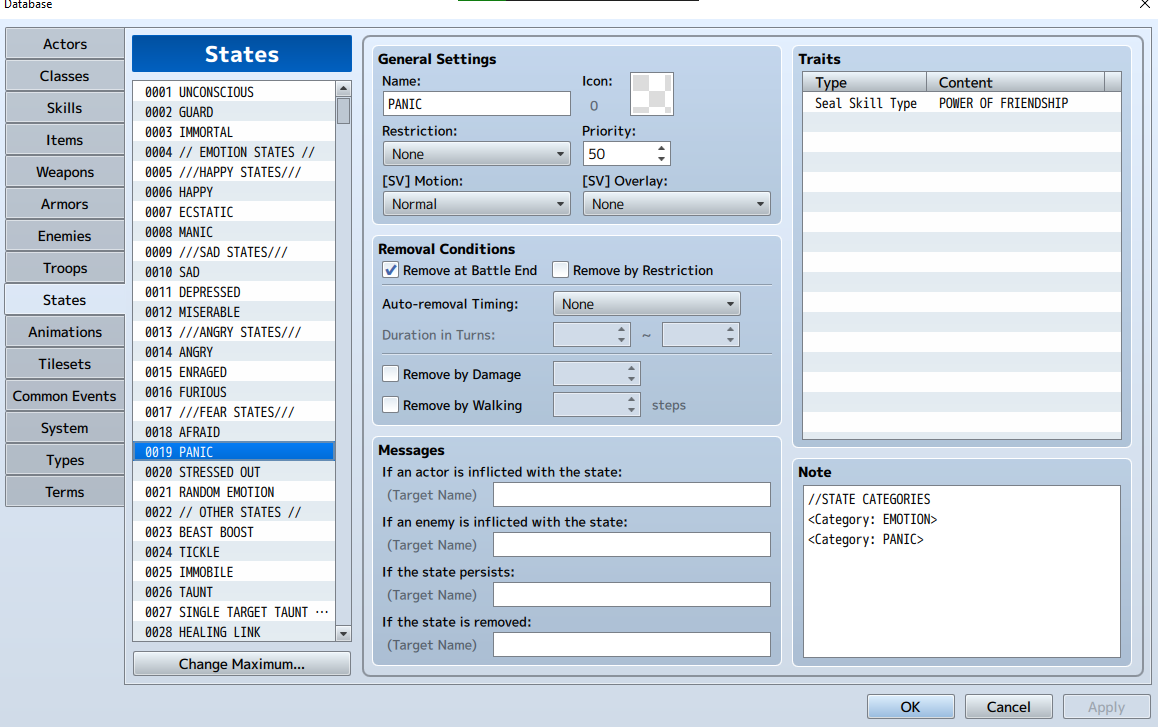Open the Tilesets tab
Image resolution: width=1158 pixels, height=727 pixels.
[65, 364]
